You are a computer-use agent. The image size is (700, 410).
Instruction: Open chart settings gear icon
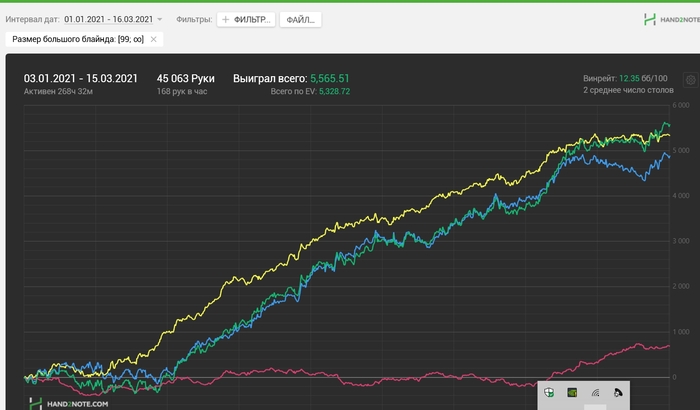tap(691, 80)
